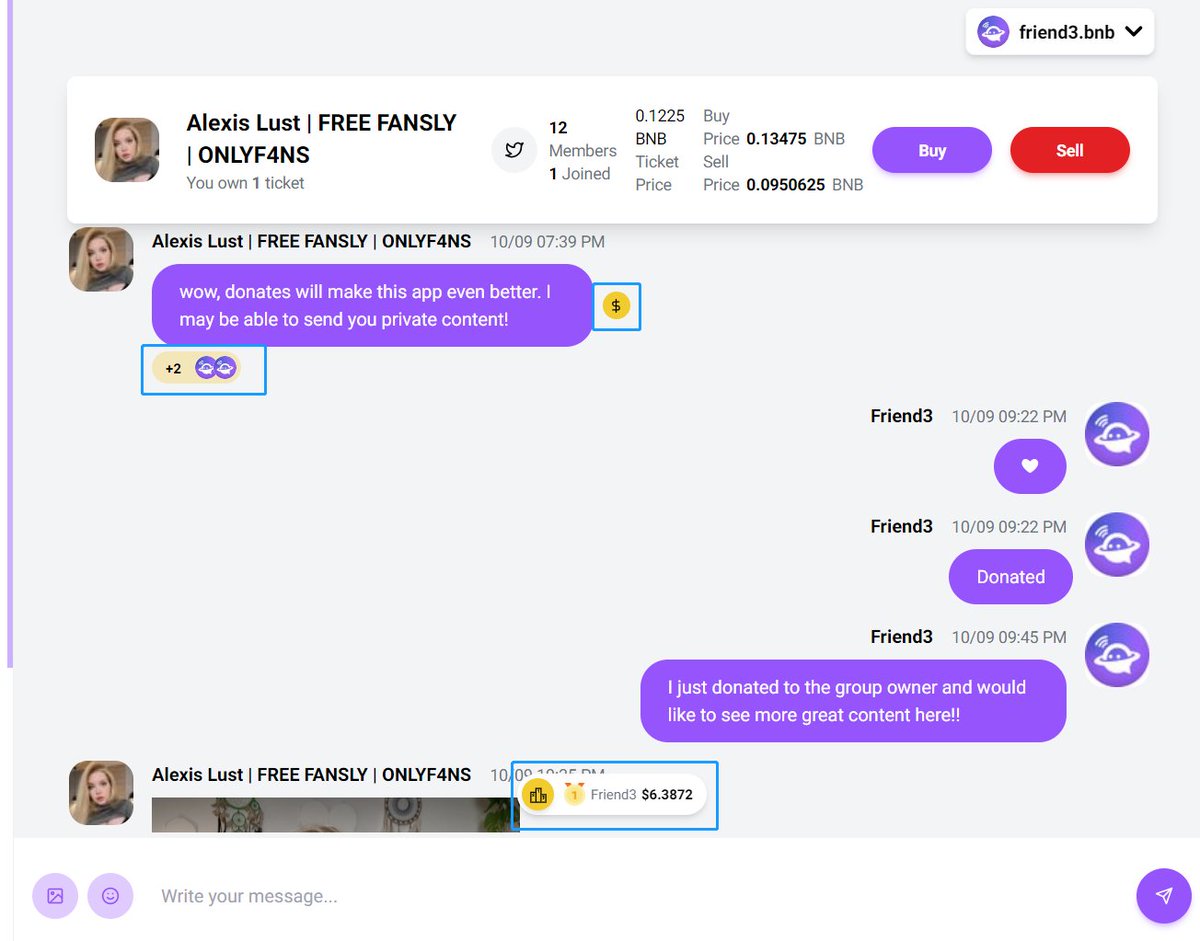This screenshot has width=1200, height=941.
Task: Click the heart message bubble
Action: pos(1030,466)
